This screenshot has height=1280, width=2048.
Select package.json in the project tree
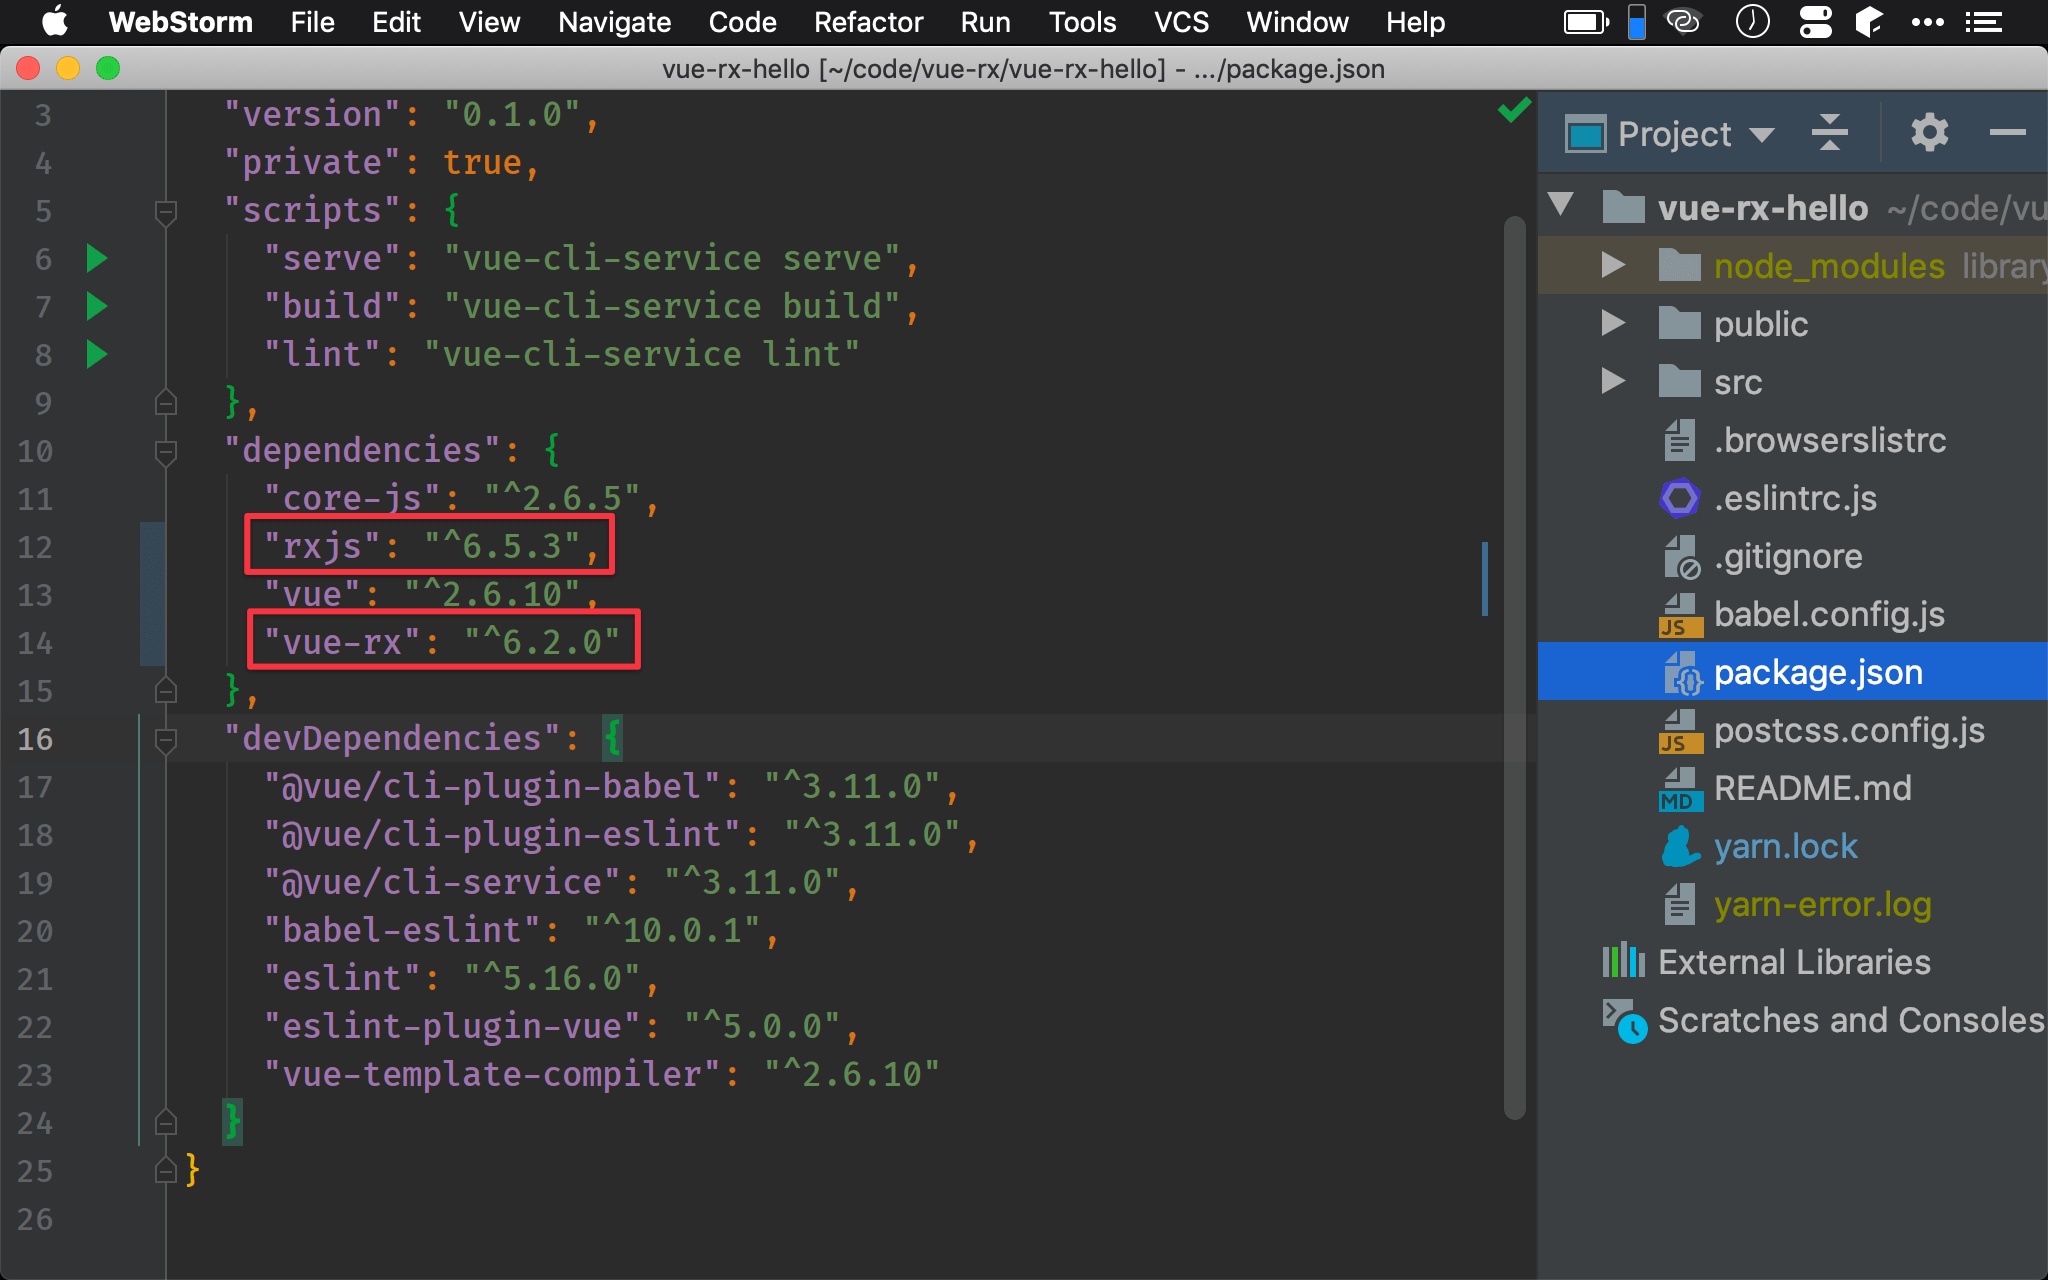click(1793, 672)
